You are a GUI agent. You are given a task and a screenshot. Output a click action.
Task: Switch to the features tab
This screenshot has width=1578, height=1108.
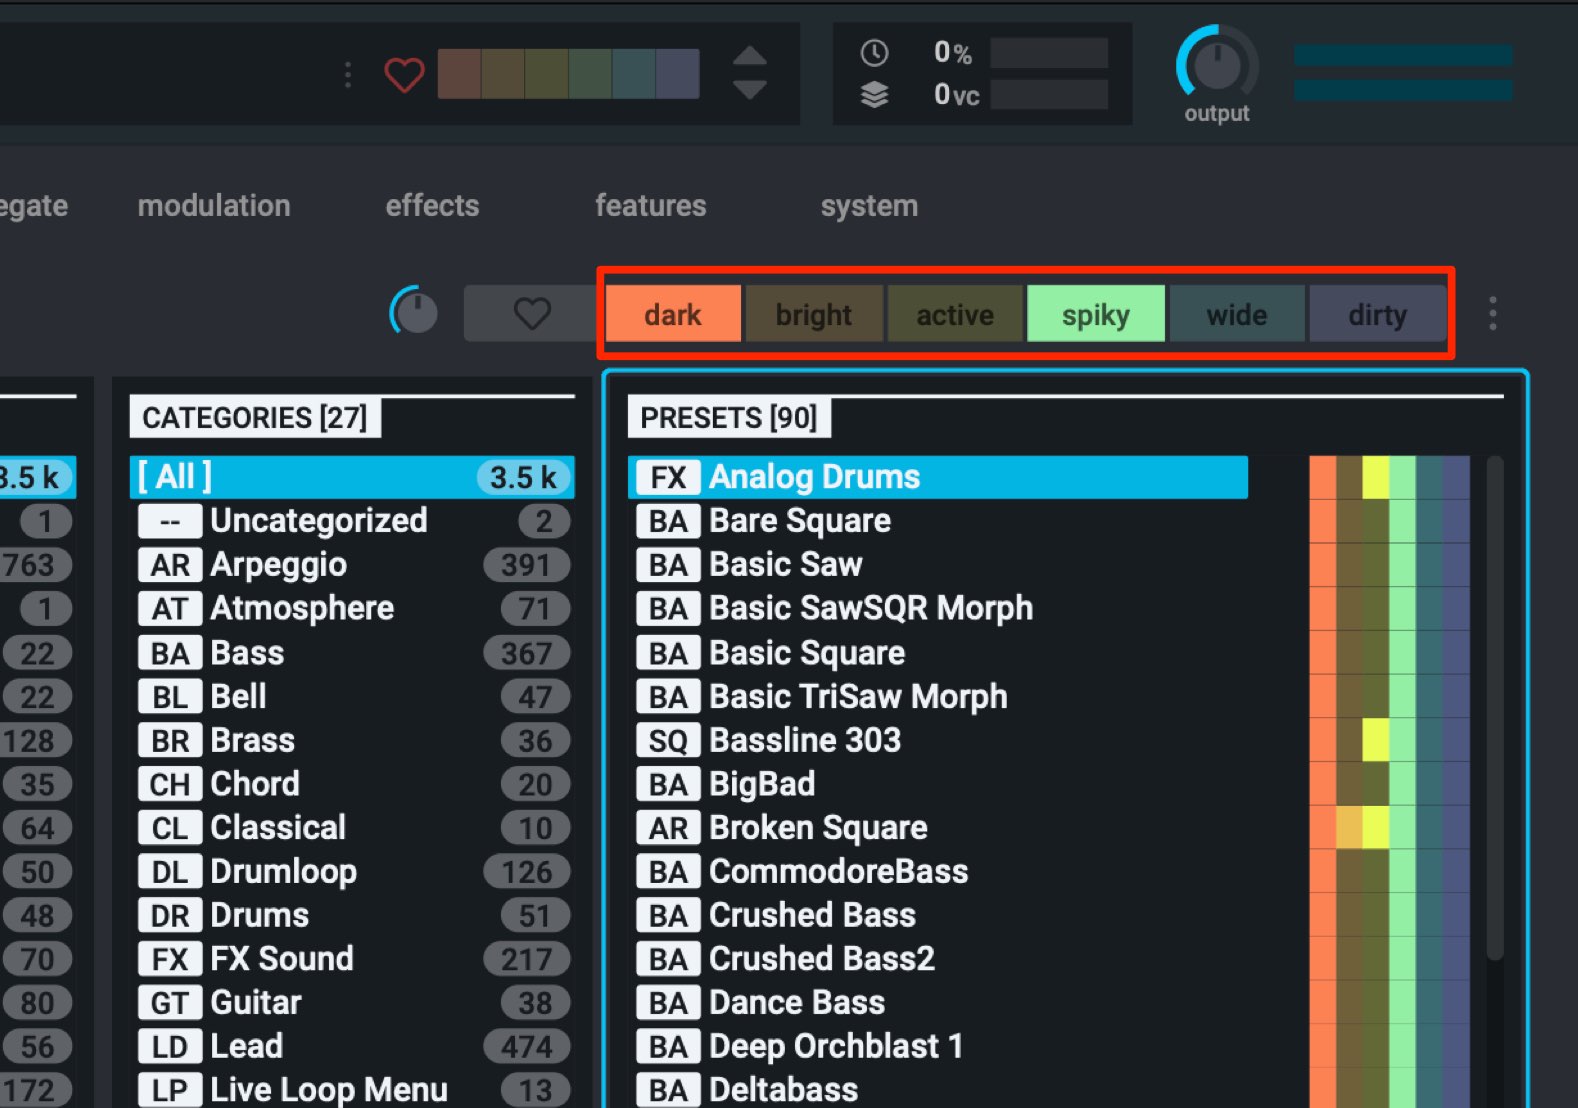[x=651, y=205]
